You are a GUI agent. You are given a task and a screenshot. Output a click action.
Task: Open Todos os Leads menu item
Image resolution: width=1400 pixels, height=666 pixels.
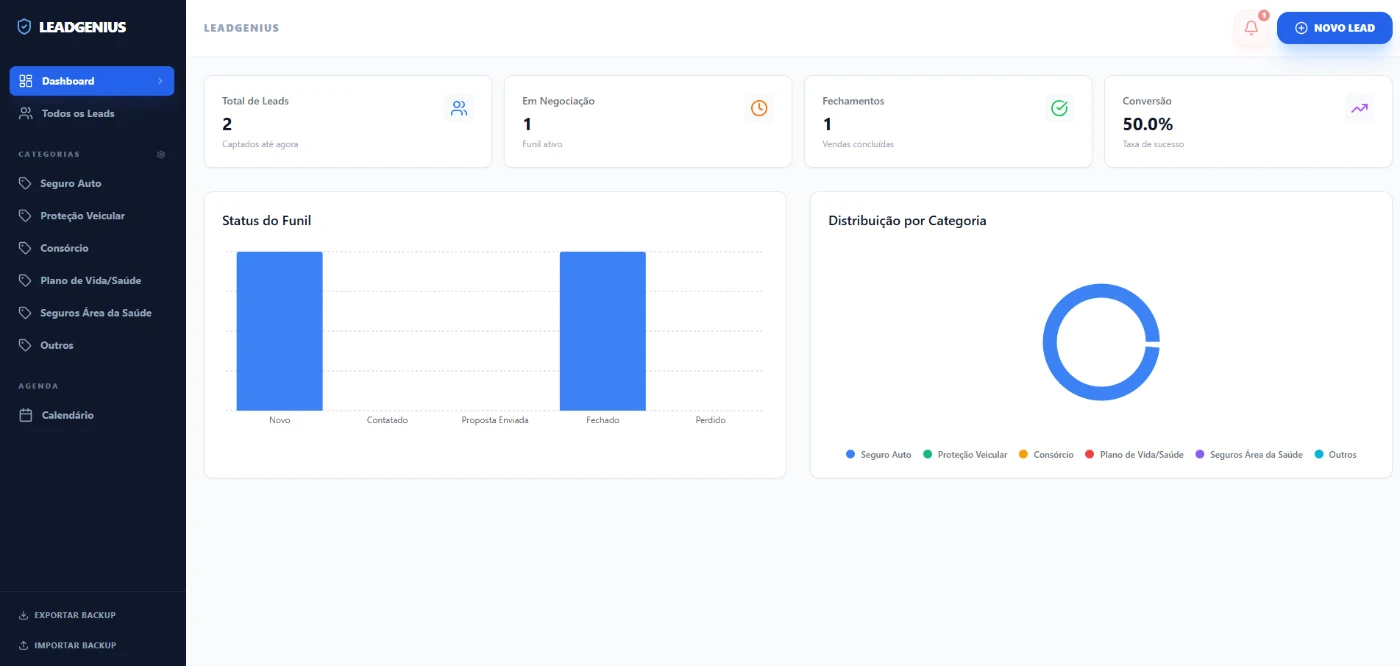[x=78, y=114]
